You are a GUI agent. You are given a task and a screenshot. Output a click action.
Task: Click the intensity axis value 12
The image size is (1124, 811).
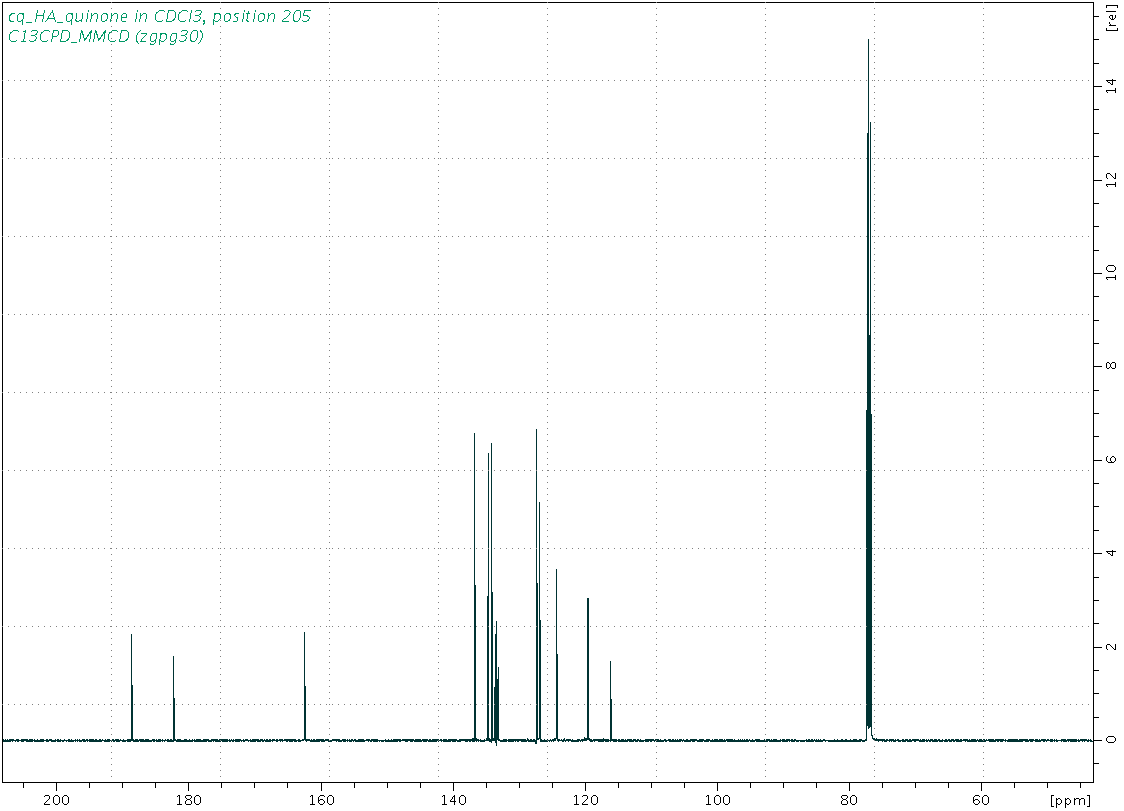tap(1111, 179)
